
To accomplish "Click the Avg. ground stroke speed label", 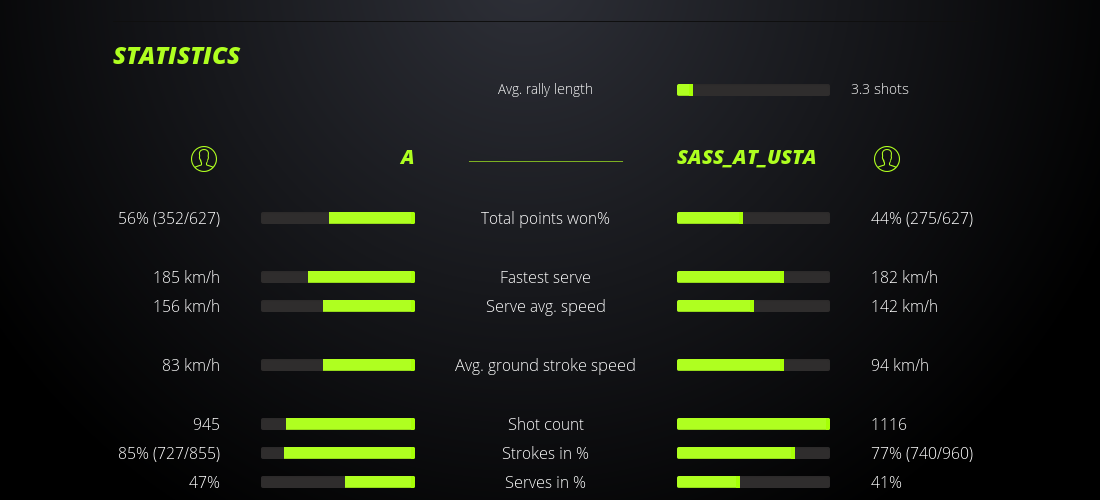I will pos(545,365).
